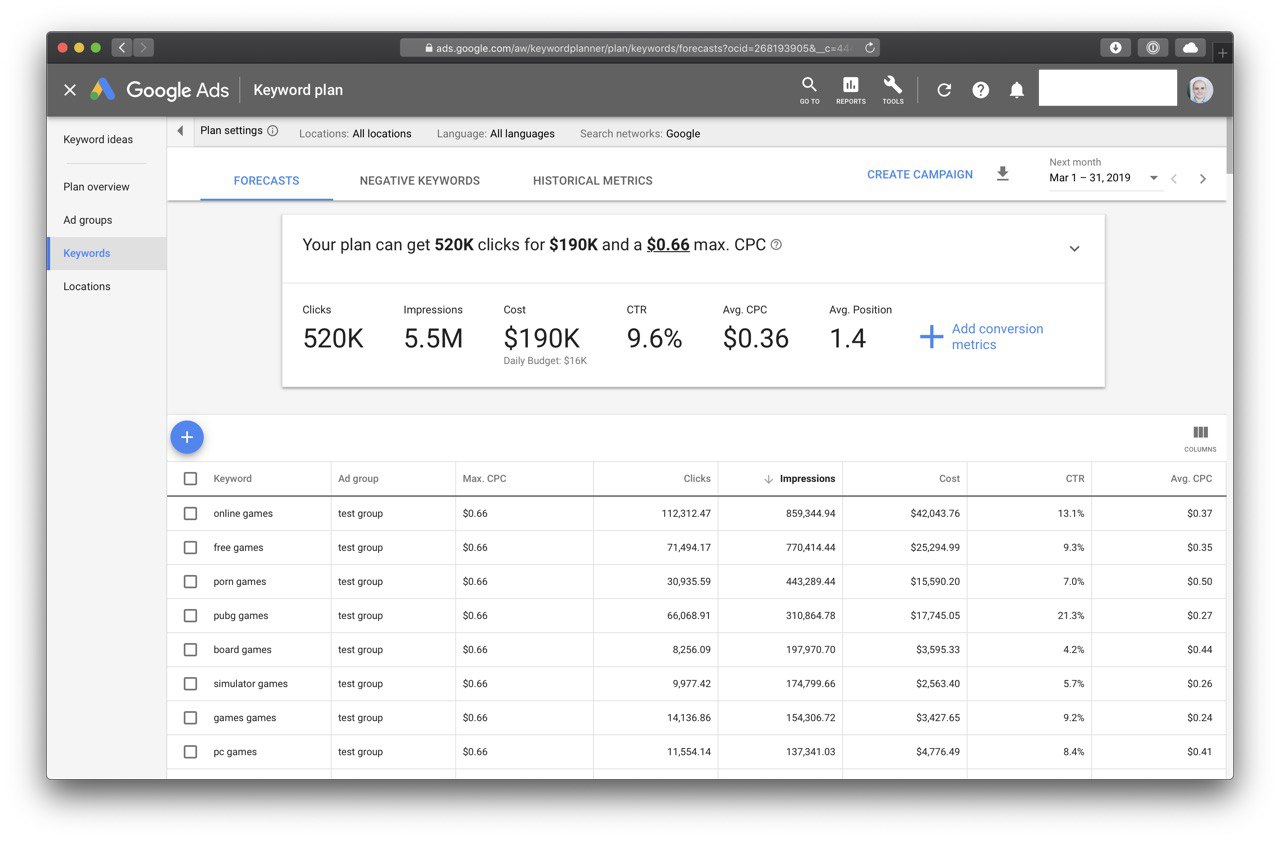Collapse the Plan settings bar arrow
This screenshot has height=841, width=1280.
click(180, 131)
